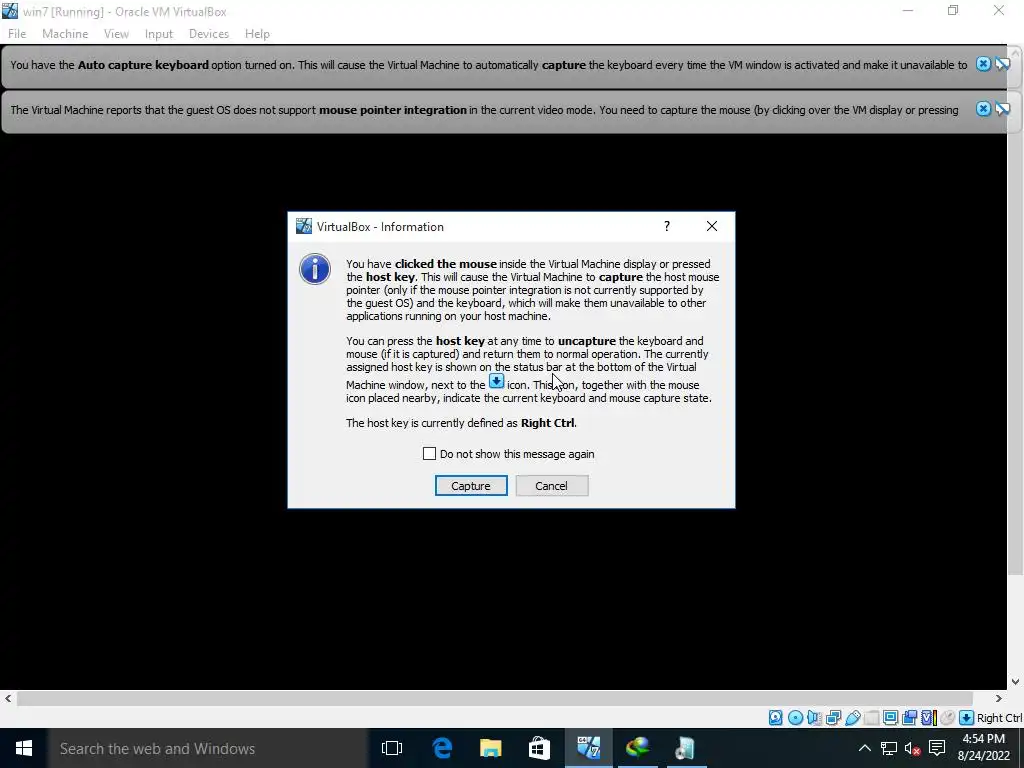Click the blue info icon in the dialog
This screenshot has height=768, width=1024.
point(315,269)
